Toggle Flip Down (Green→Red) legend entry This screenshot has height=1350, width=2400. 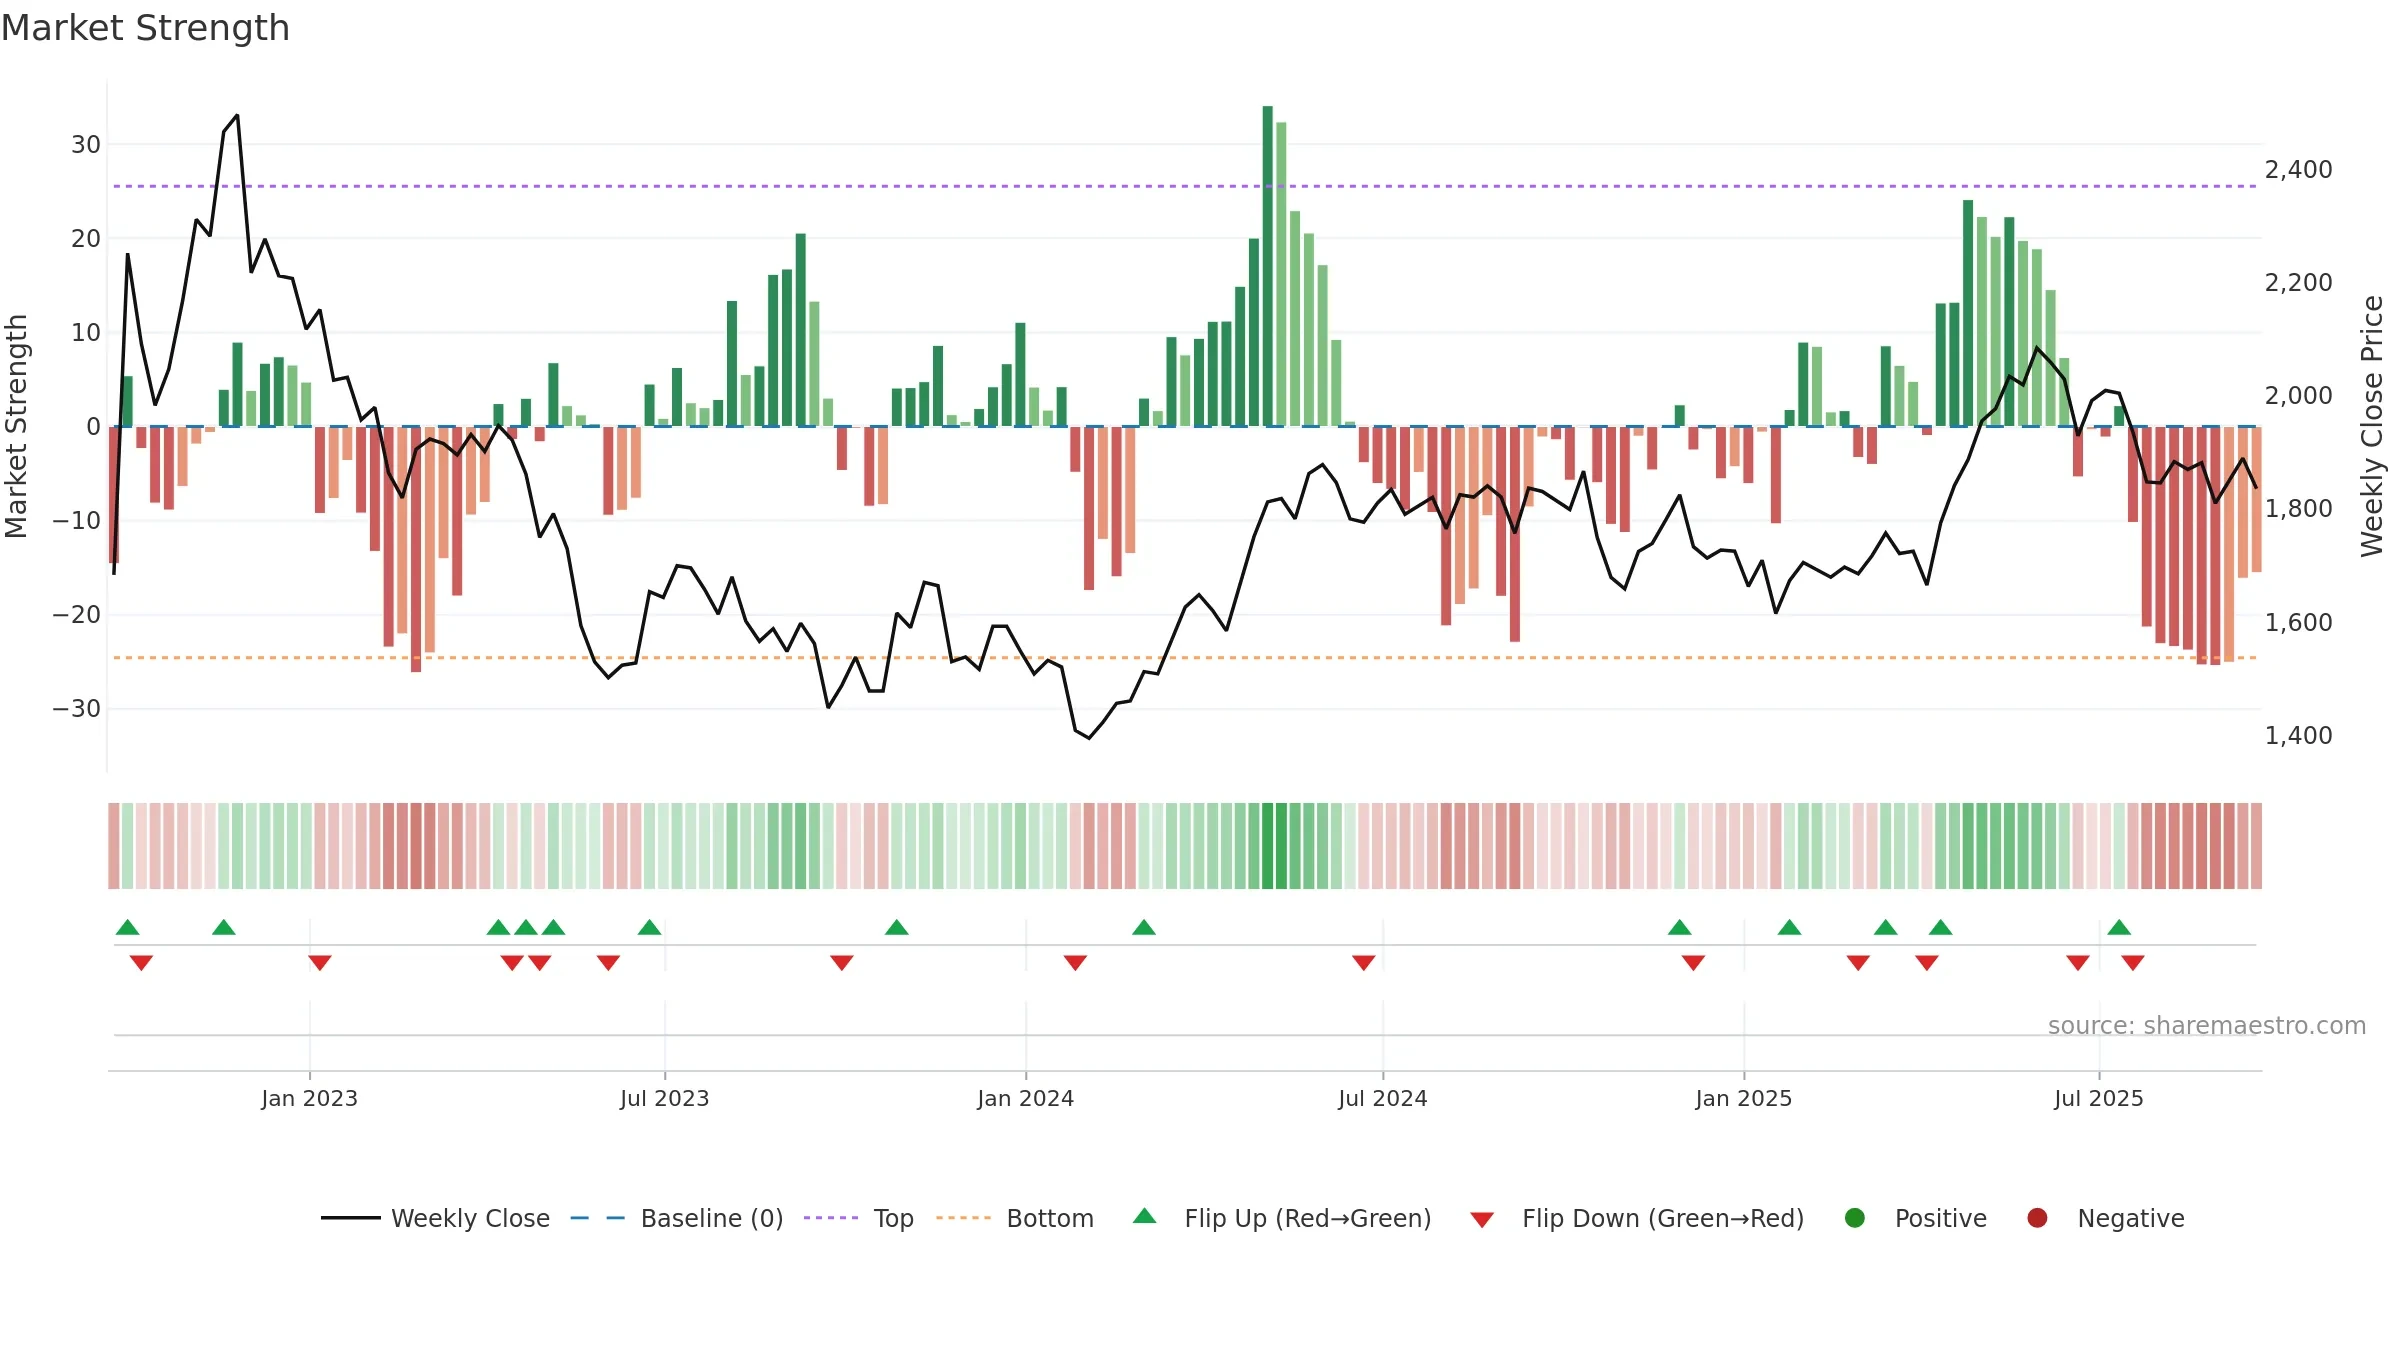tap(1637, 1218)
